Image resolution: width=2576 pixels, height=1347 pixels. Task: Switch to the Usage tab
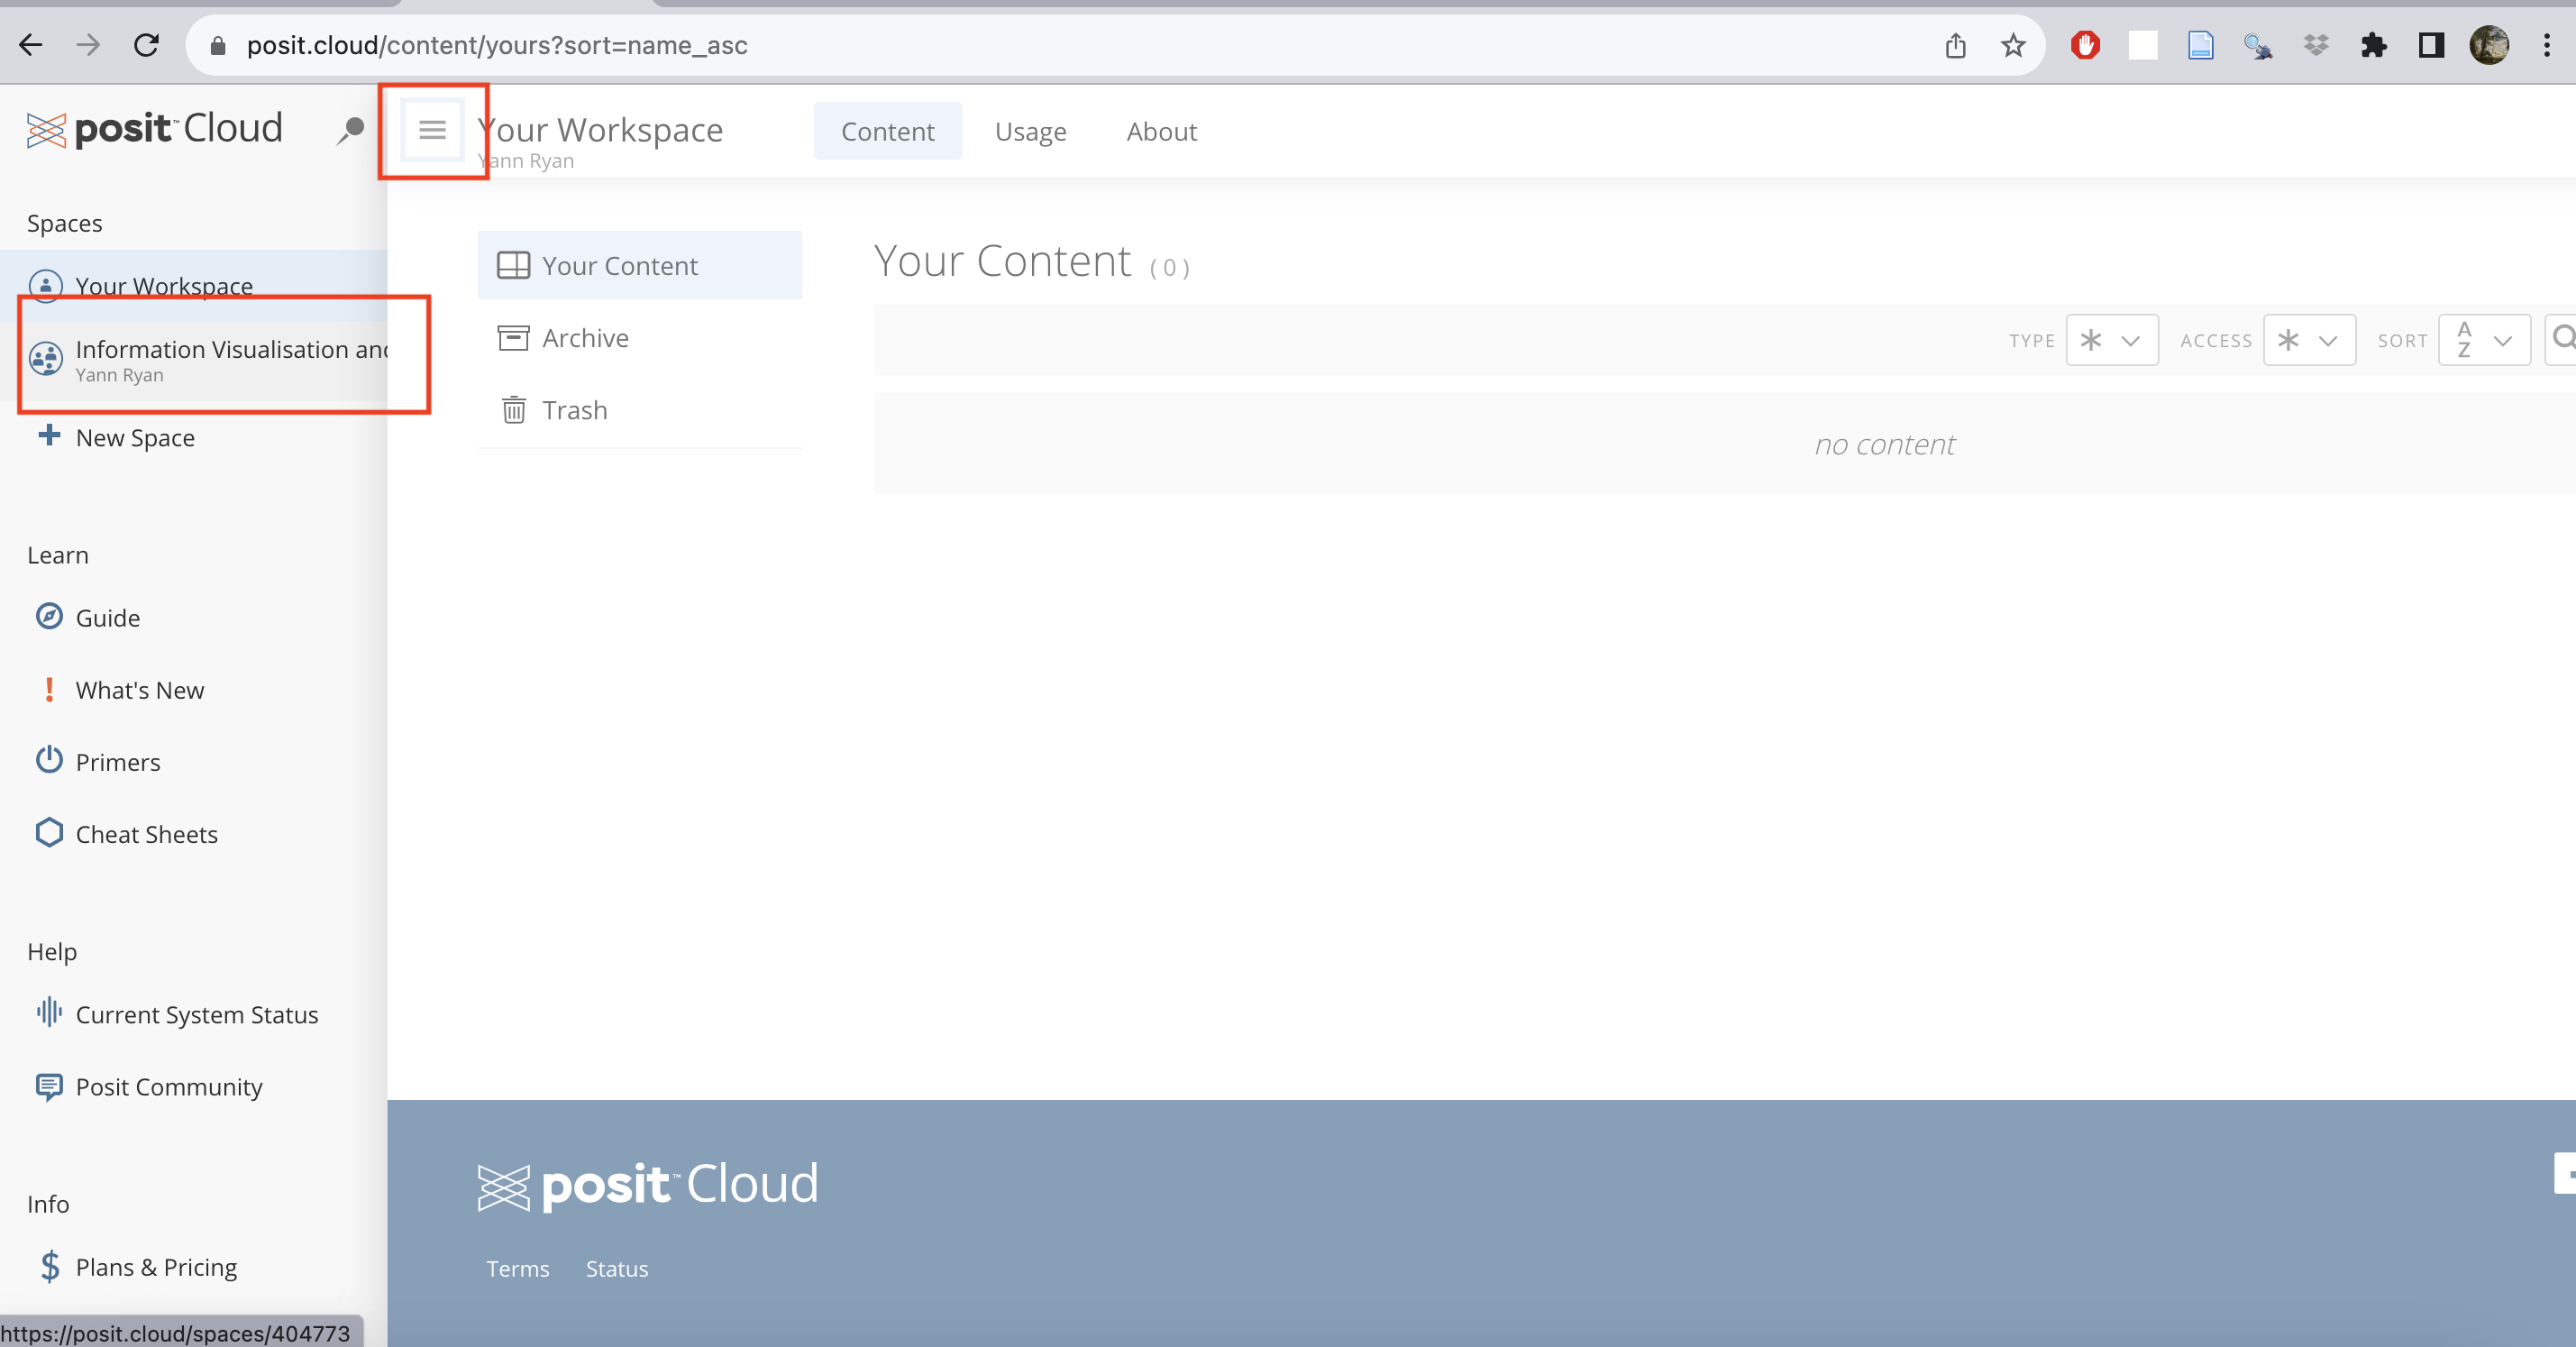[x=1030, y=131]
